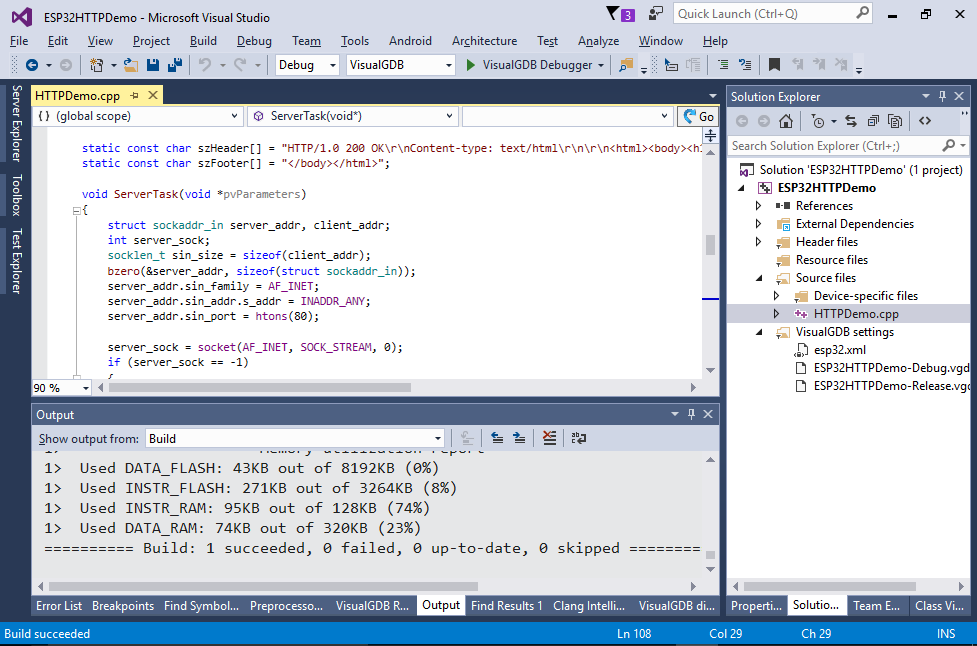Viewport: 977px width, 646px height.
Task: Expand the References node
Action: coord(758,206)
